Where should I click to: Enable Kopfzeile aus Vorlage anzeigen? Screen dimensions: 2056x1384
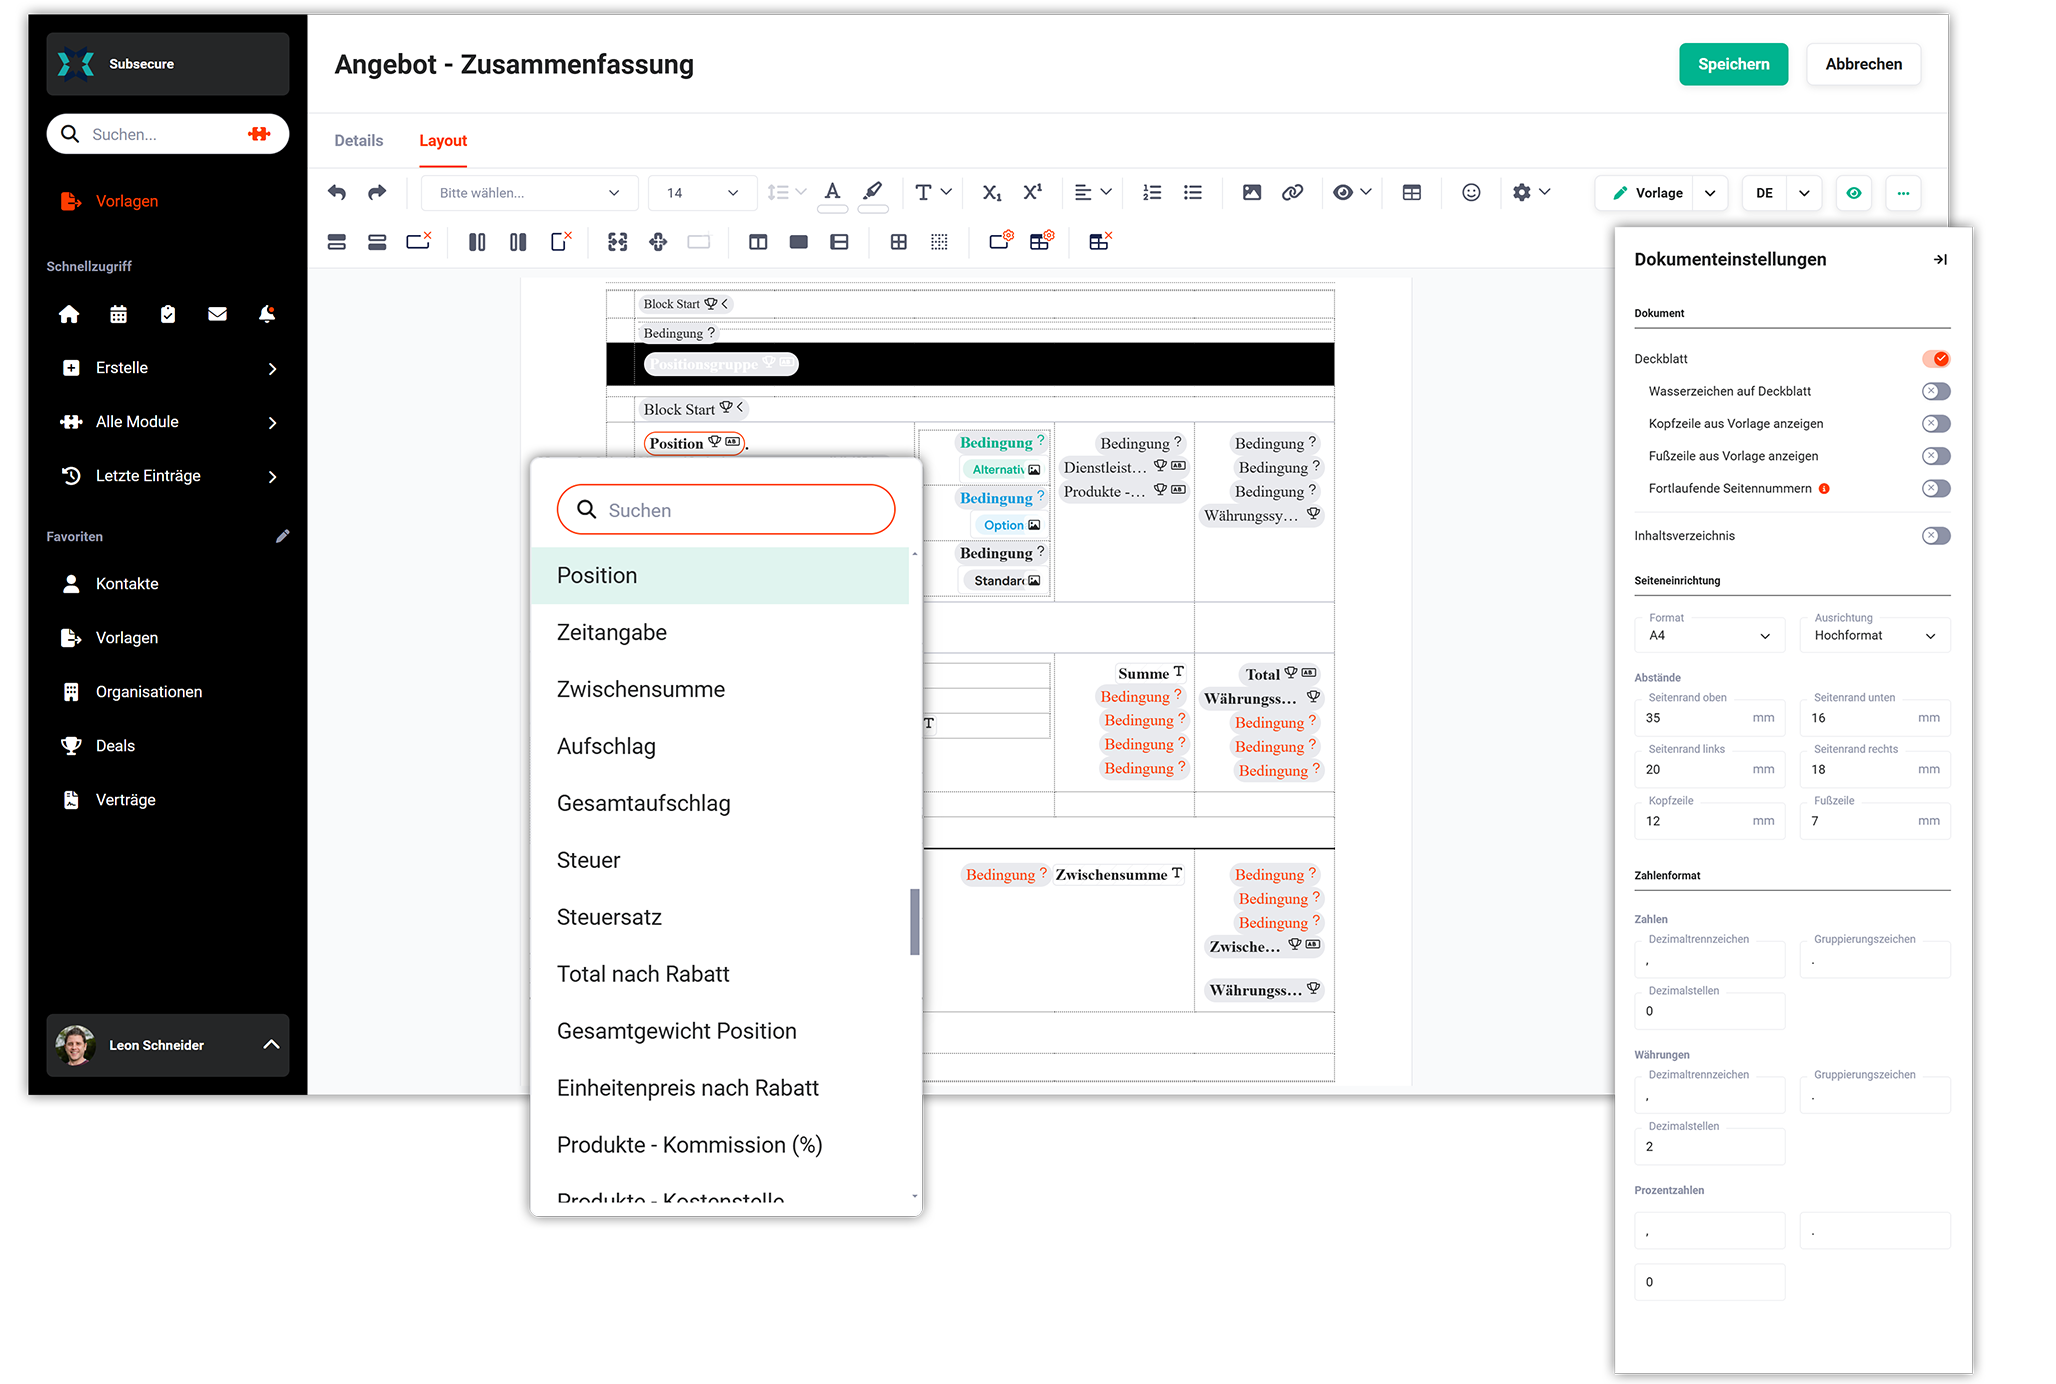[x=1936, y=423]
